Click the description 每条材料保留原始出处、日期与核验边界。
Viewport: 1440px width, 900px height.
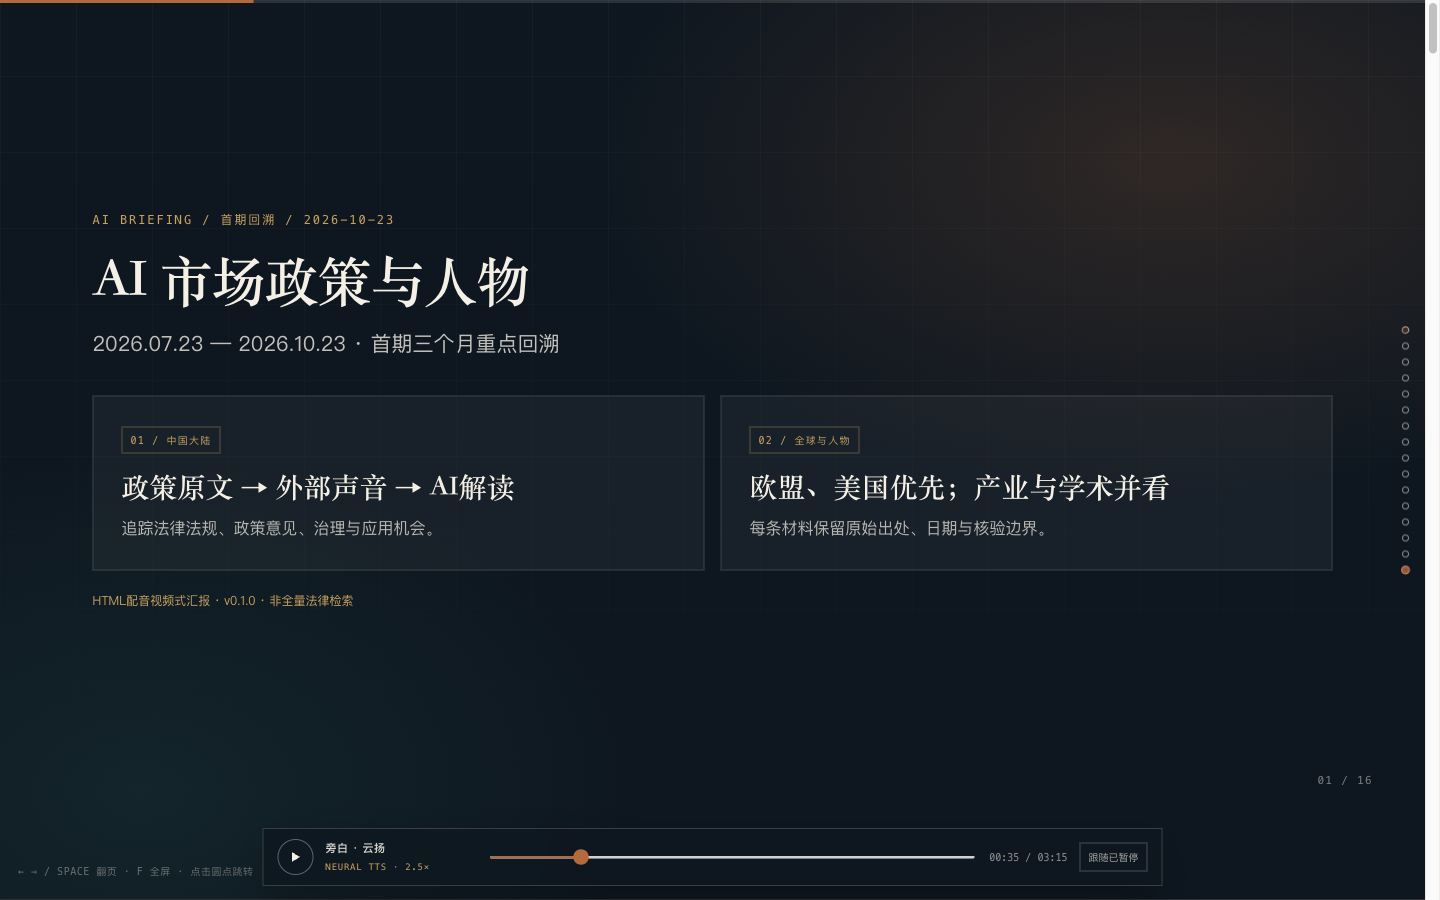point(902,528)
